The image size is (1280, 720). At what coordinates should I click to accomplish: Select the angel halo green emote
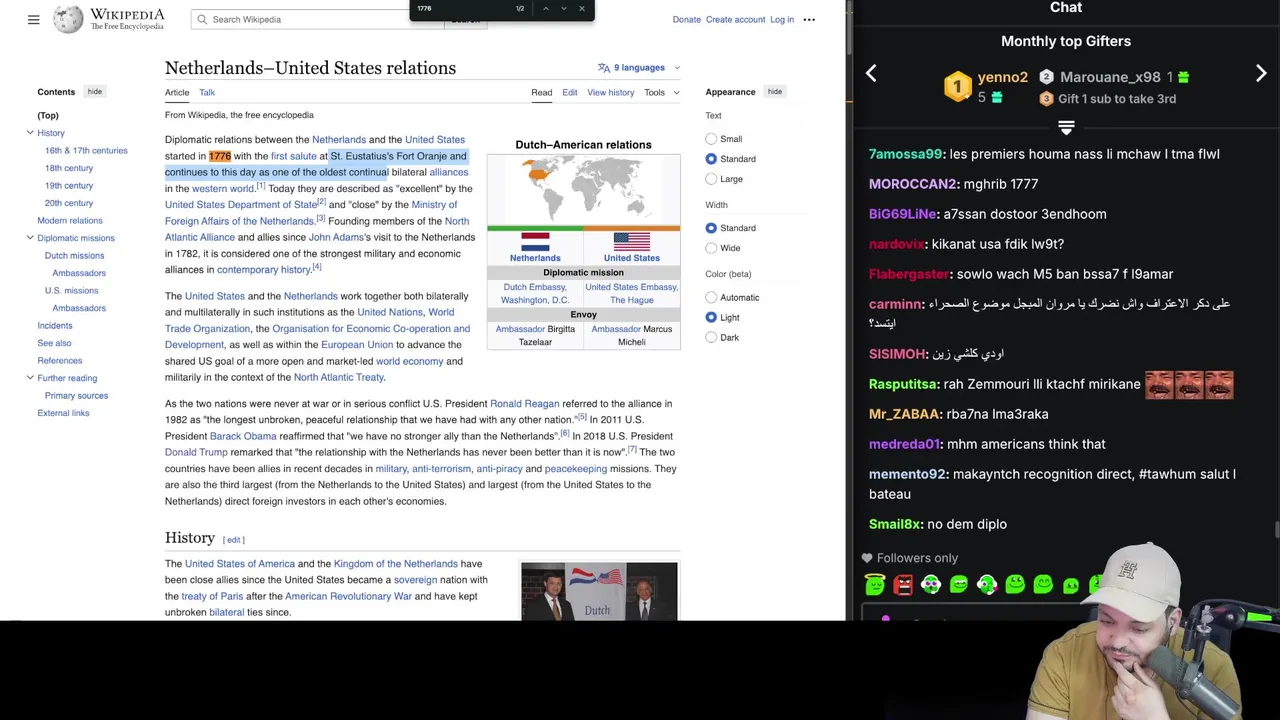[875, 585]
